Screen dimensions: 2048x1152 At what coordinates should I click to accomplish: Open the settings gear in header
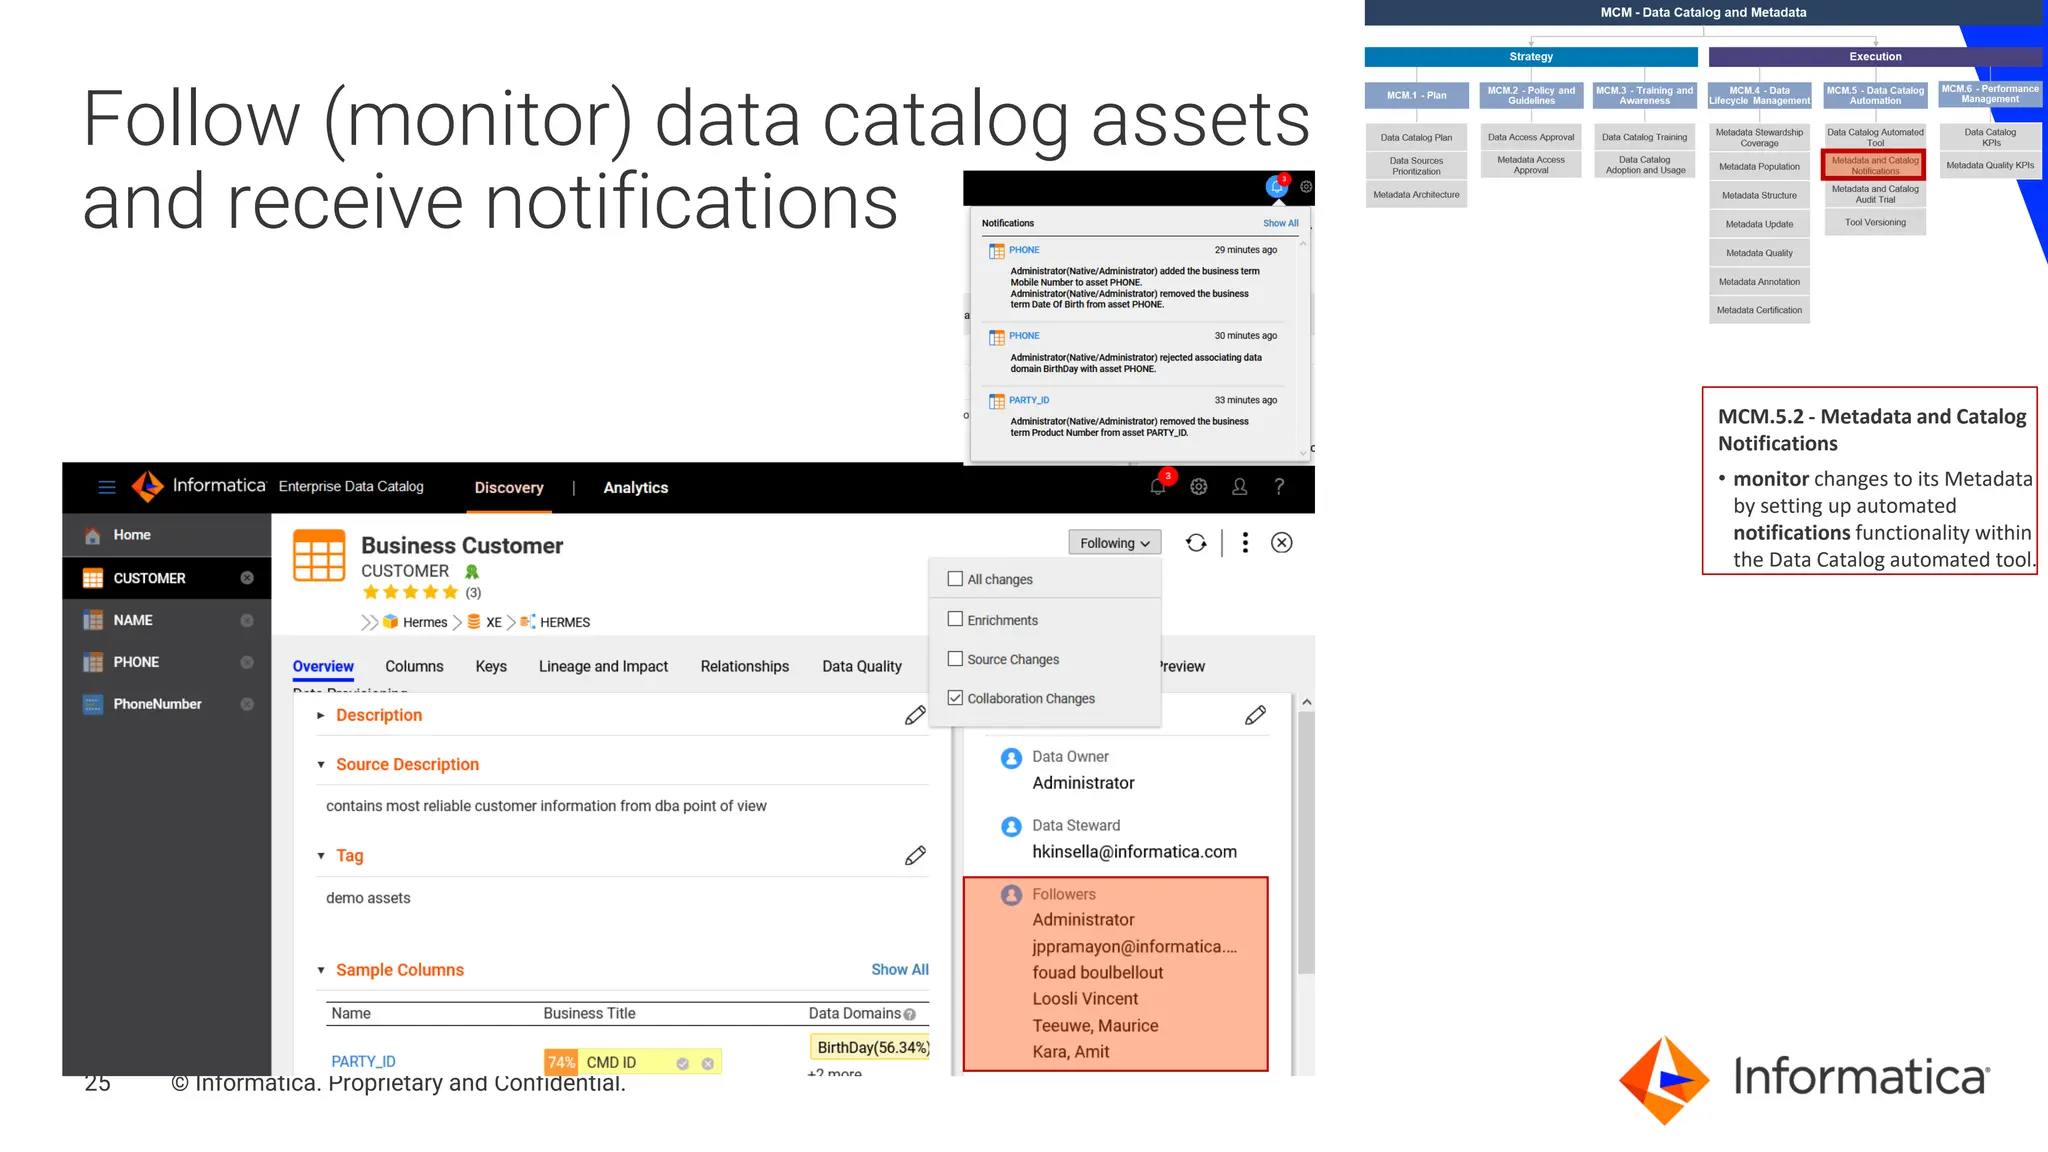point(1199,487)
